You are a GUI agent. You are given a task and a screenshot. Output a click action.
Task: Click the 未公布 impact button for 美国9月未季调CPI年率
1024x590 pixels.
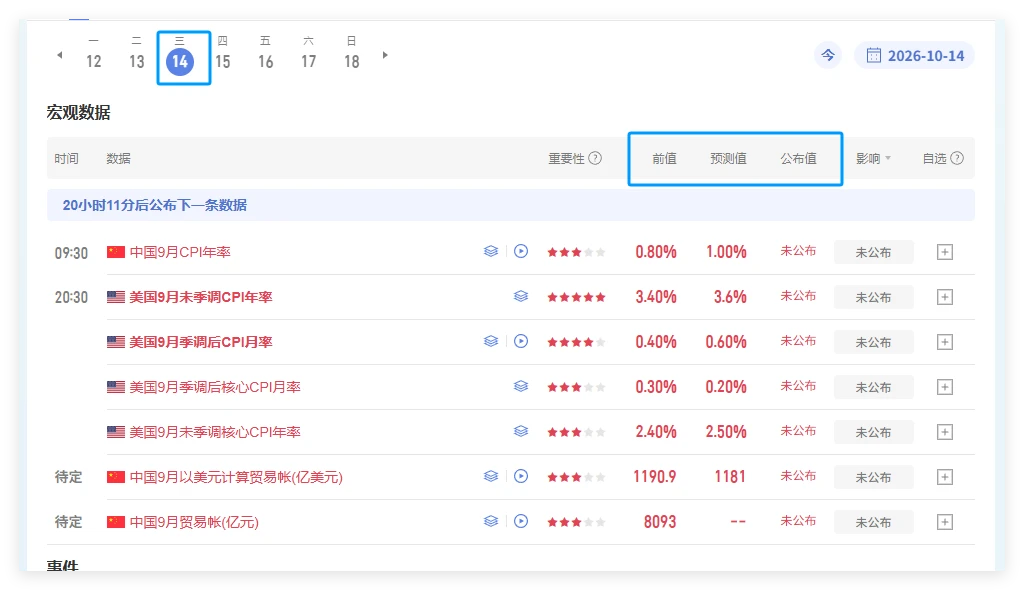873,297
